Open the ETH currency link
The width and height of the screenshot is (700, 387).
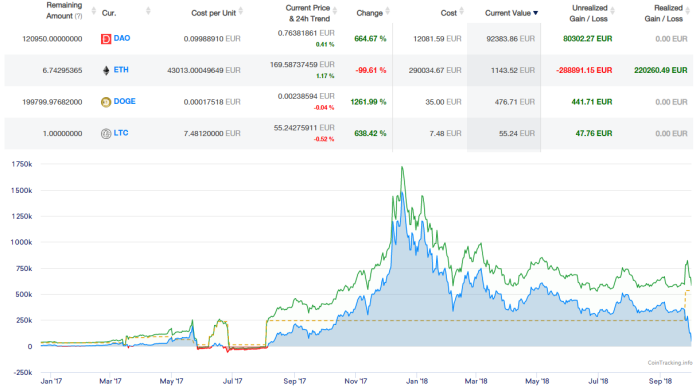tap(121, 70)
